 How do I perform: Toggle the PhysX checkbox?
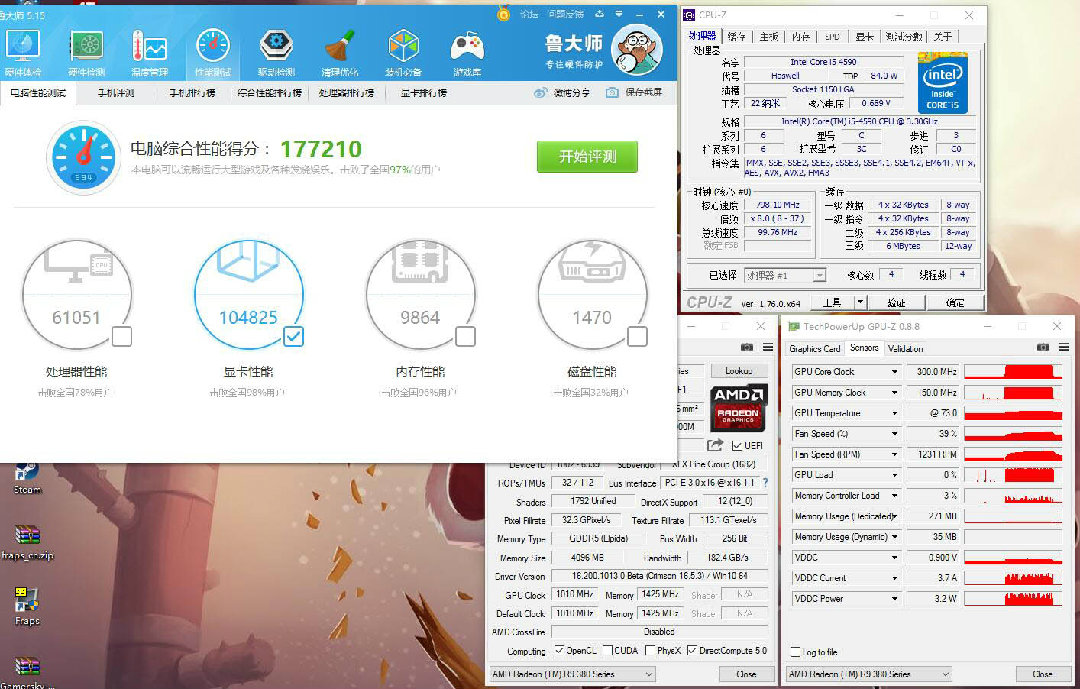650,650
